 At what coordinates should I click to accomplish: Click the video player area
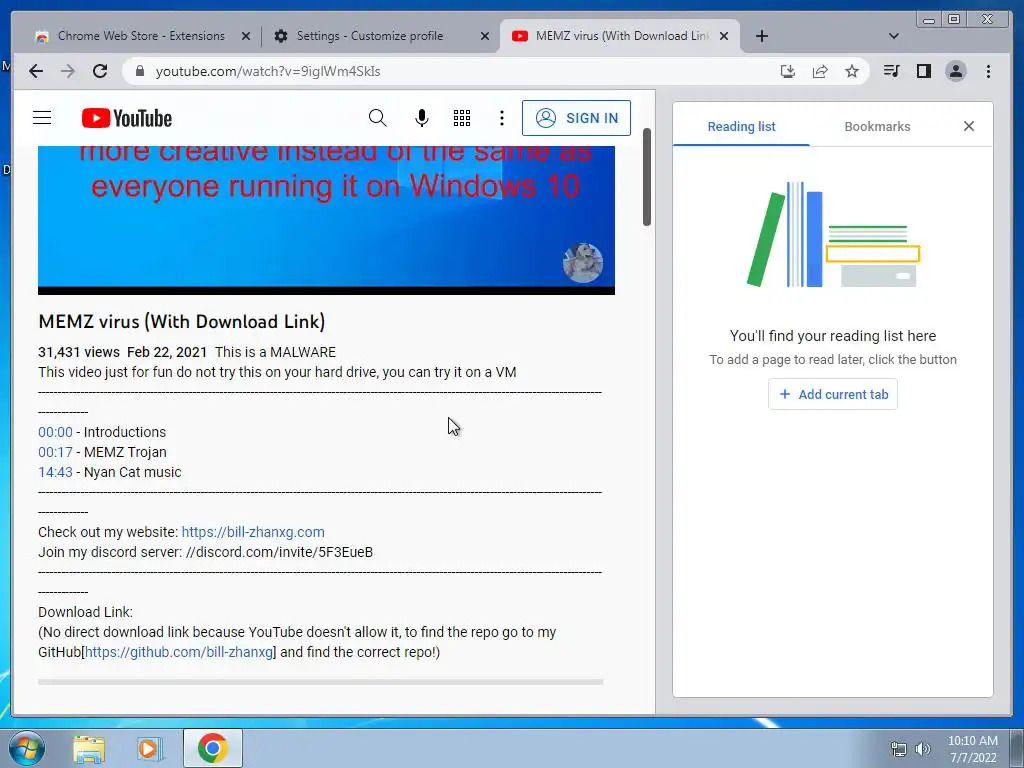click(x=326, y=220)
